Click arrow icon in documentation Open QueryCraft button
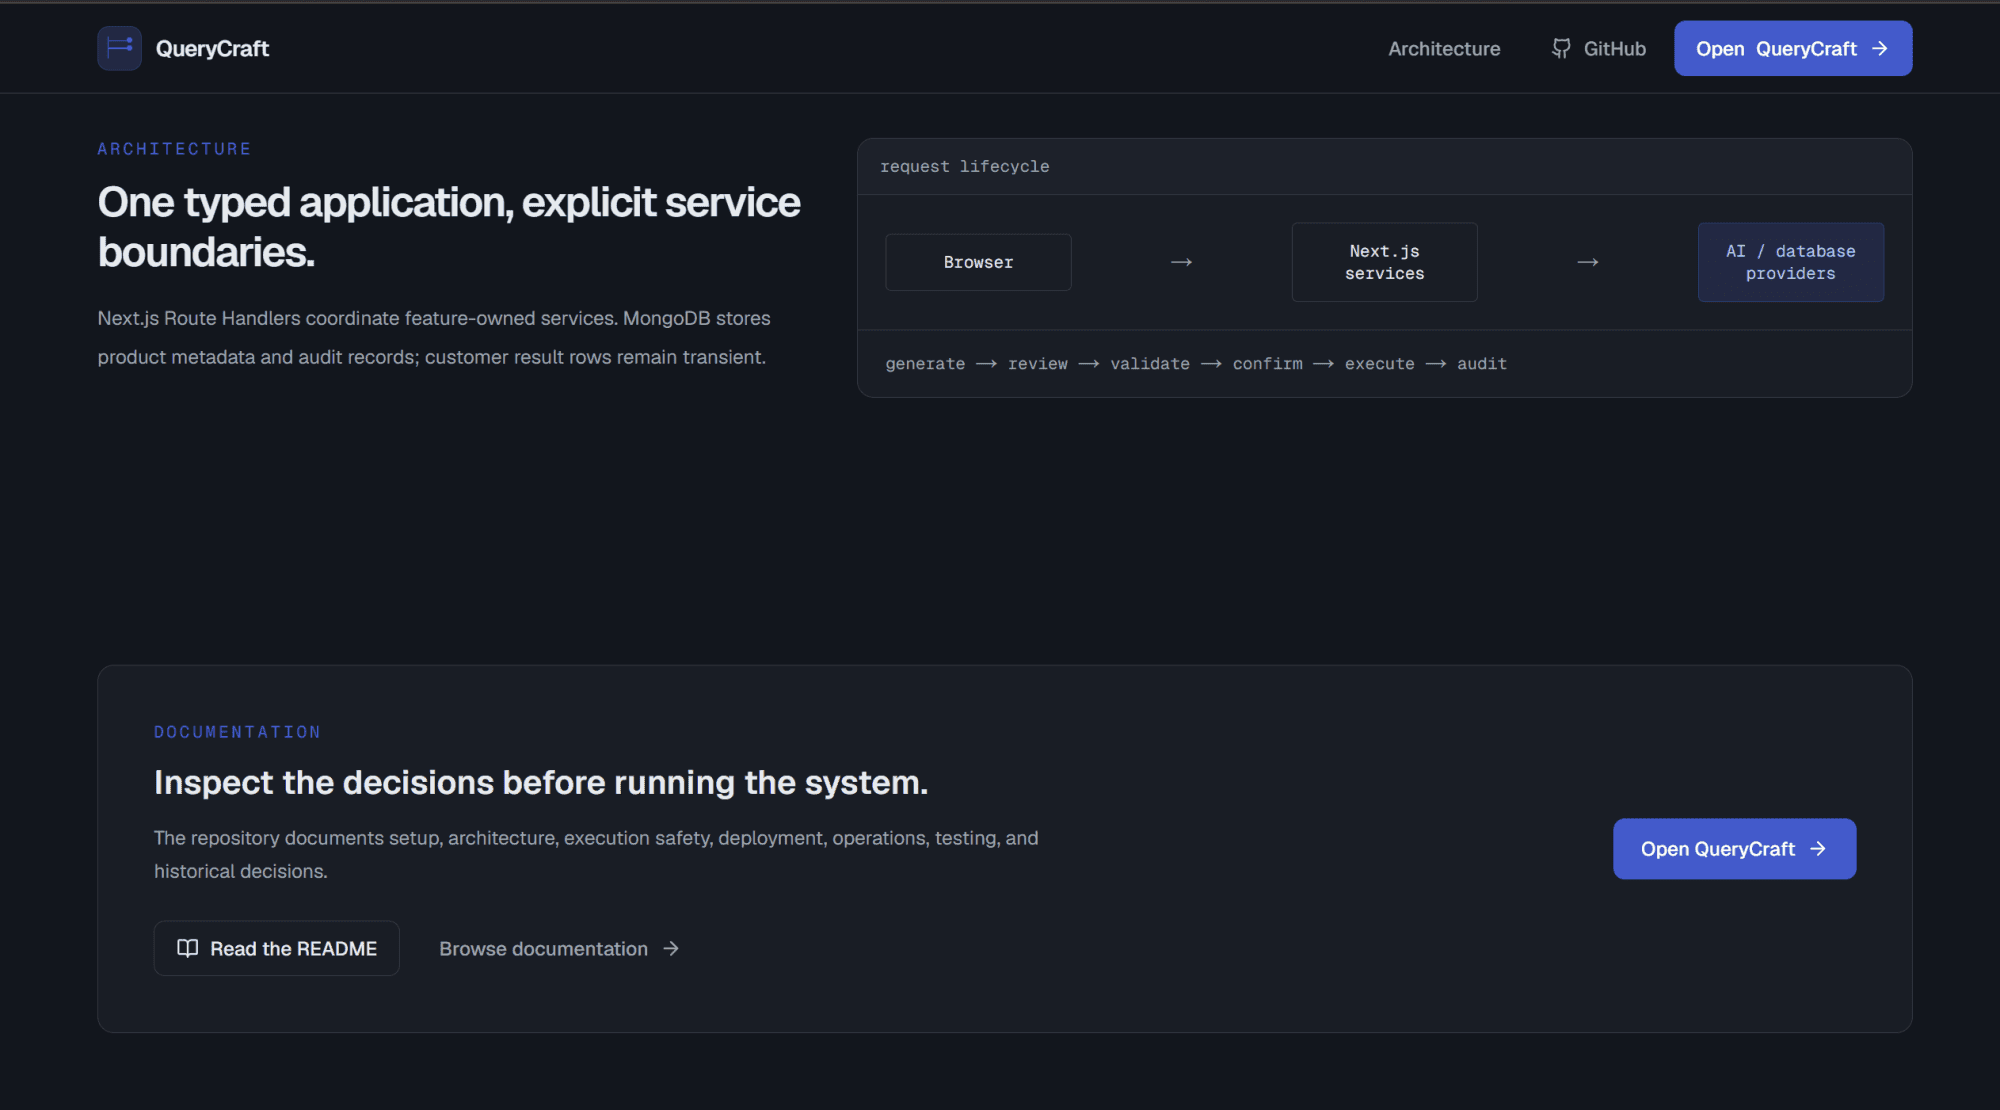 pos(1818,848)
